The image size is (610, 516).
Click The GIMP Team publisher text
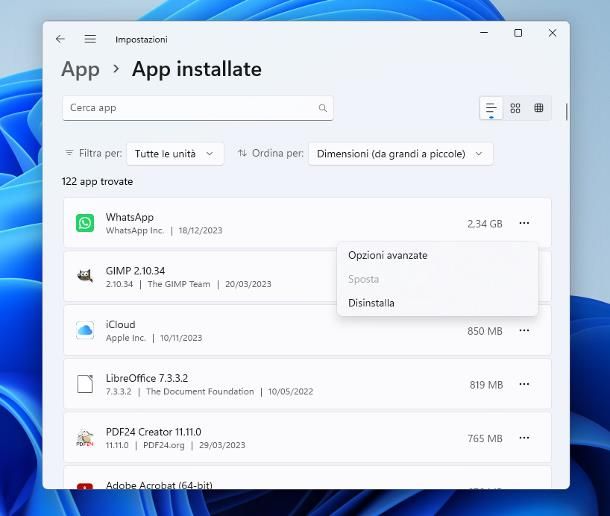click(x=179, y=284)
